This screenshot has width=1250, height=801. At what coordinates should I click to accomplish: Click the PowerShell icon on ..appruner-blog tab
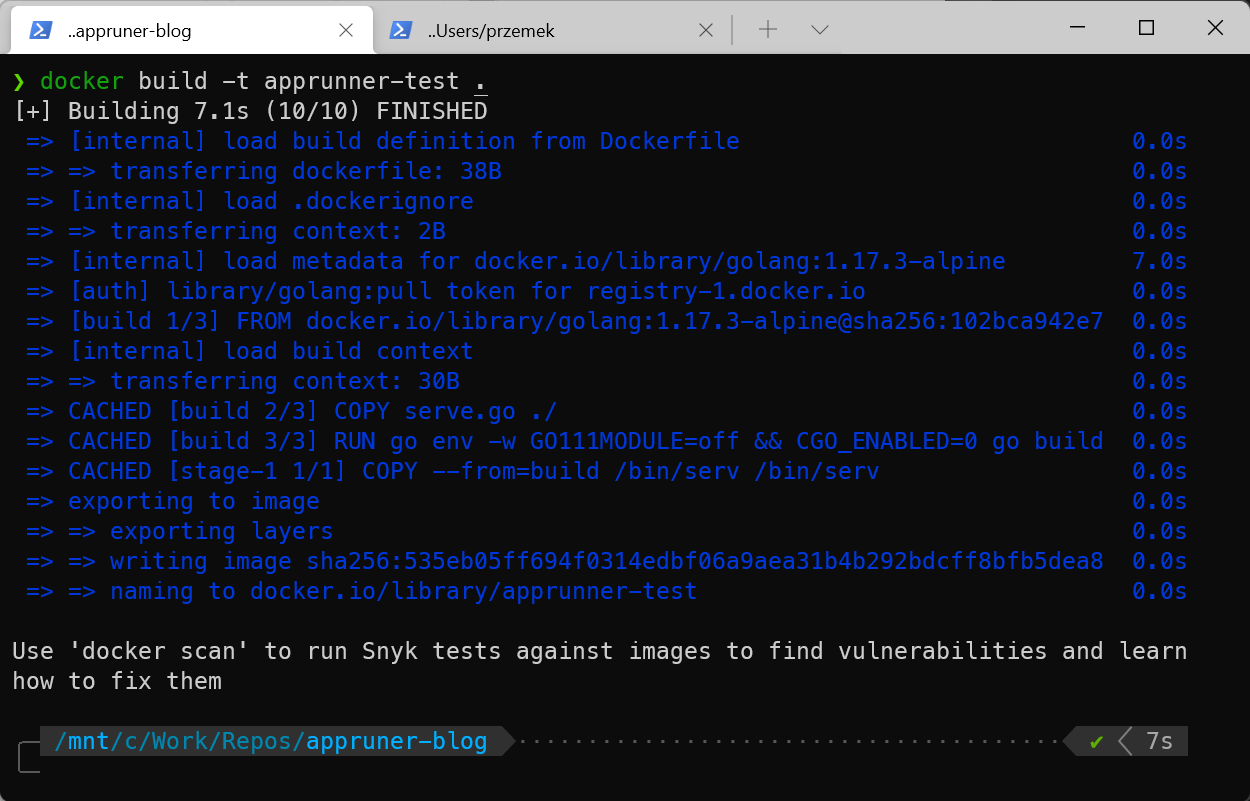(x=40, y=30)
